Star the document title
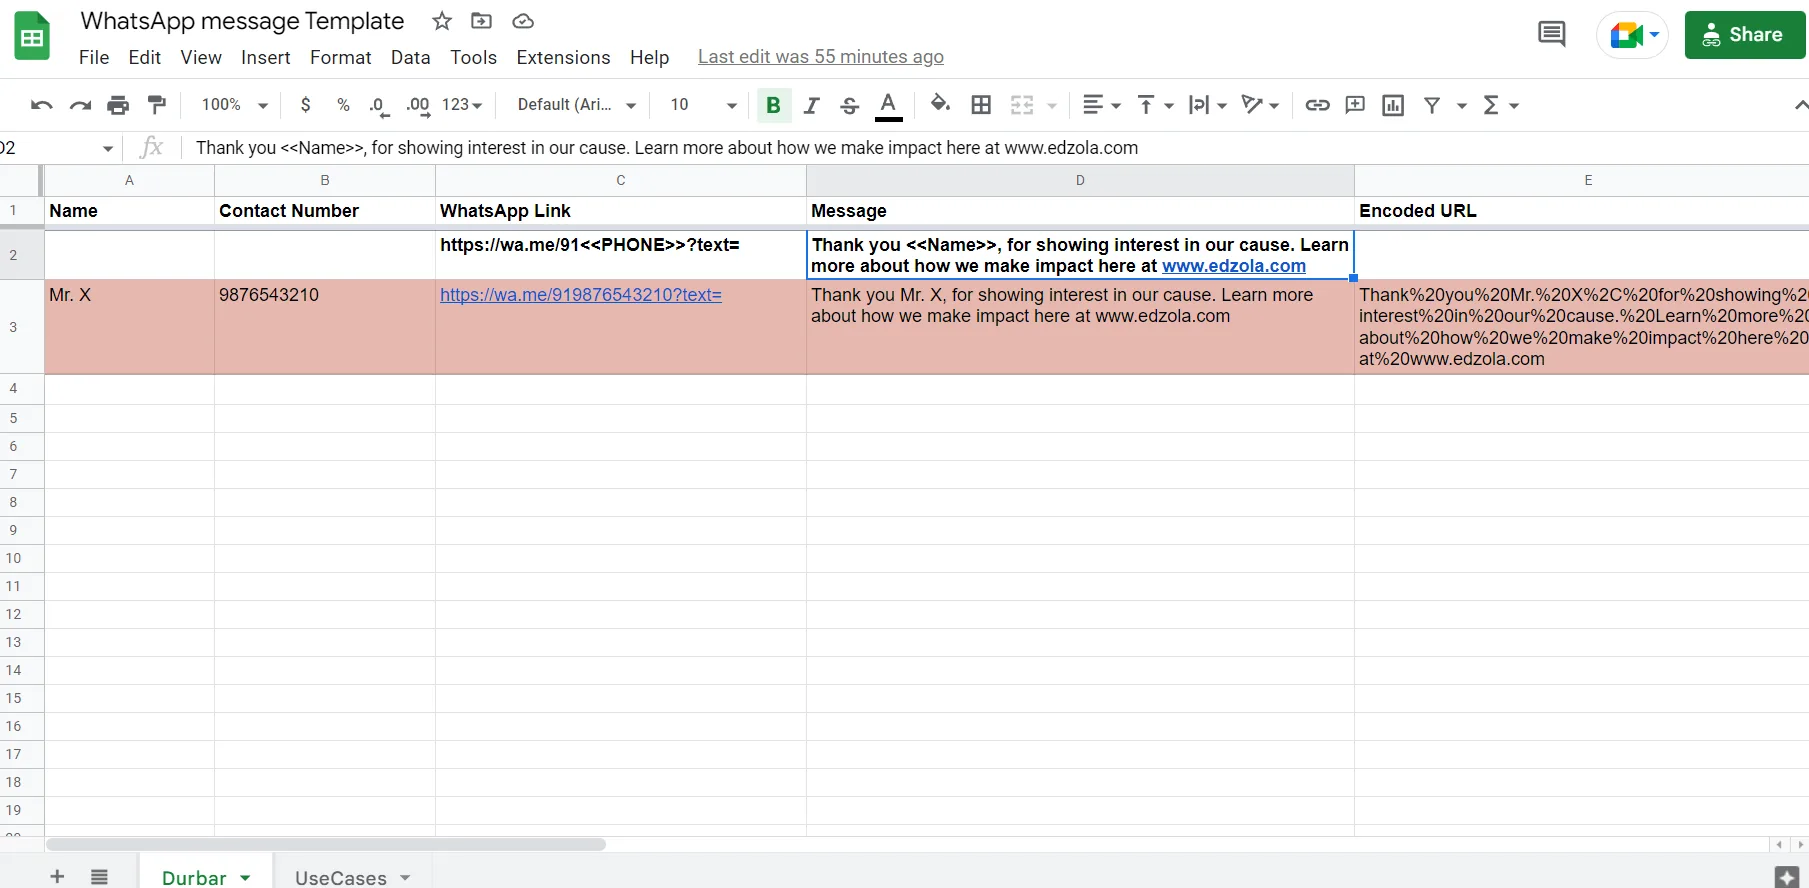 [442, 21]
